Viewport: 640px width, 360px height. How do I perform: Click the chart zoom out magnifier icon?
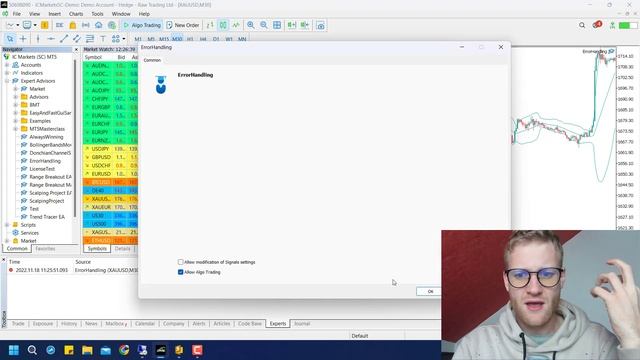(264, 25)
